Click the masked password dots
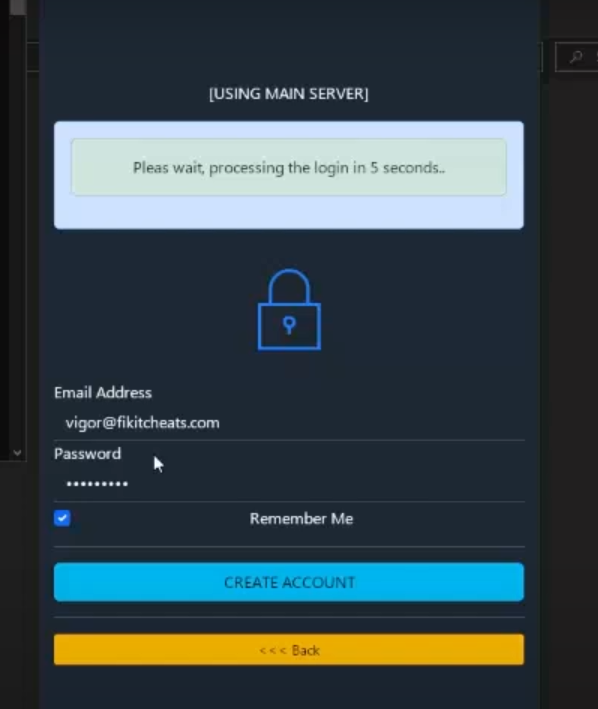The image size is (598, 709). (x=97, y=484)
